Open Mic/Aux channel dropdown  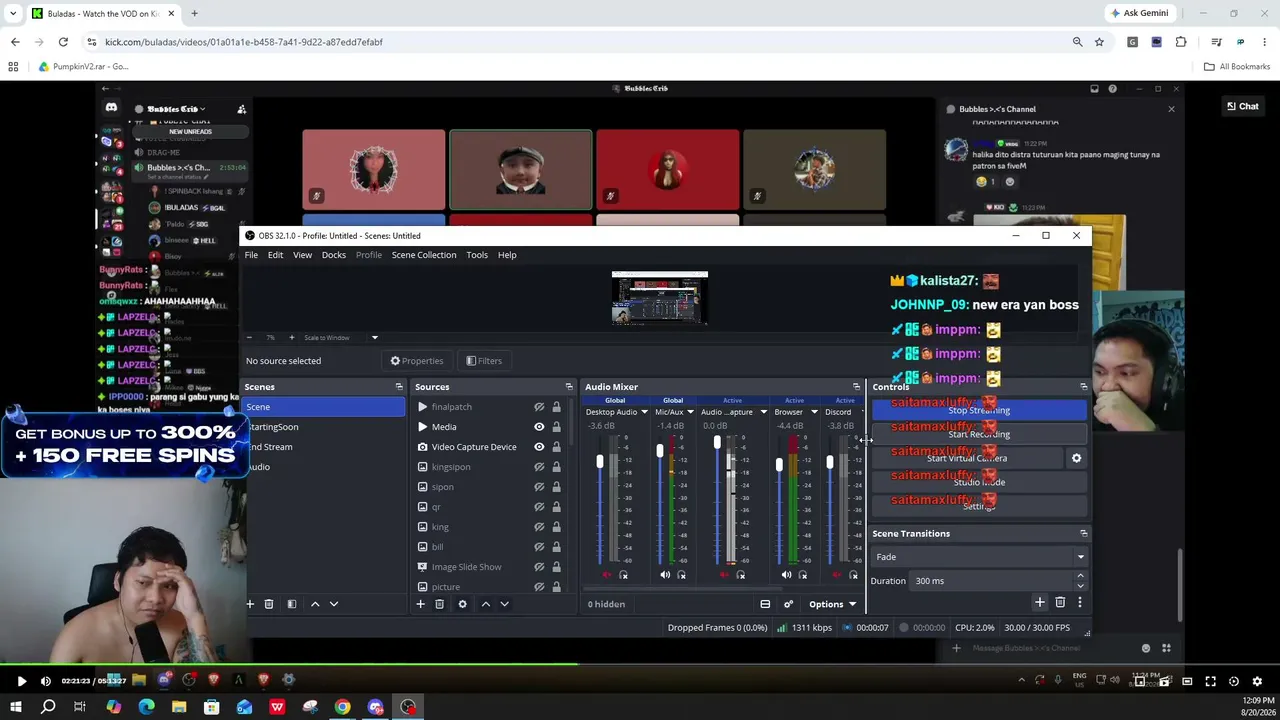690,412
